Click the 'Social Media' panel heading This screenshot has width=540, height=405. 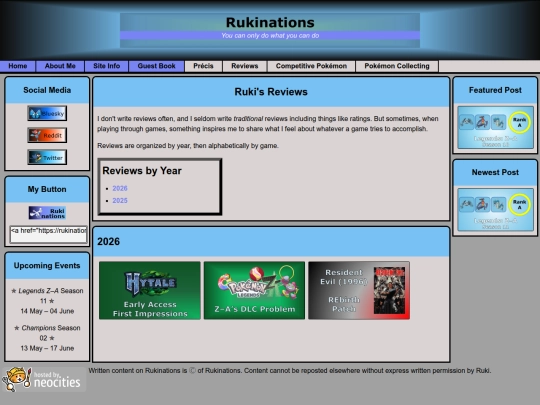47,90
